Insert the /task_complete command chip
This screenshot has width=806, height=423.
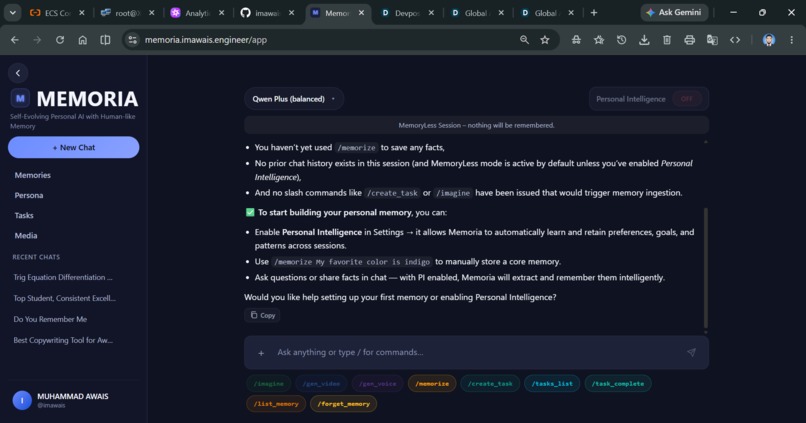tap(618, 383)
